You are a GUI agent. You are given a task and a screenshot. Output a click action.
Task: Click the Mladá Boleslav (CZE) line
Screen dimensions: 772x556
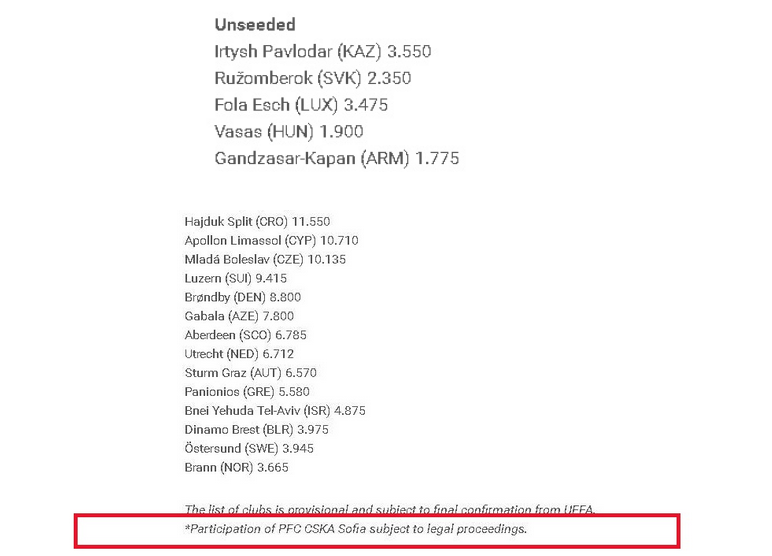click(x=265, y=260)
